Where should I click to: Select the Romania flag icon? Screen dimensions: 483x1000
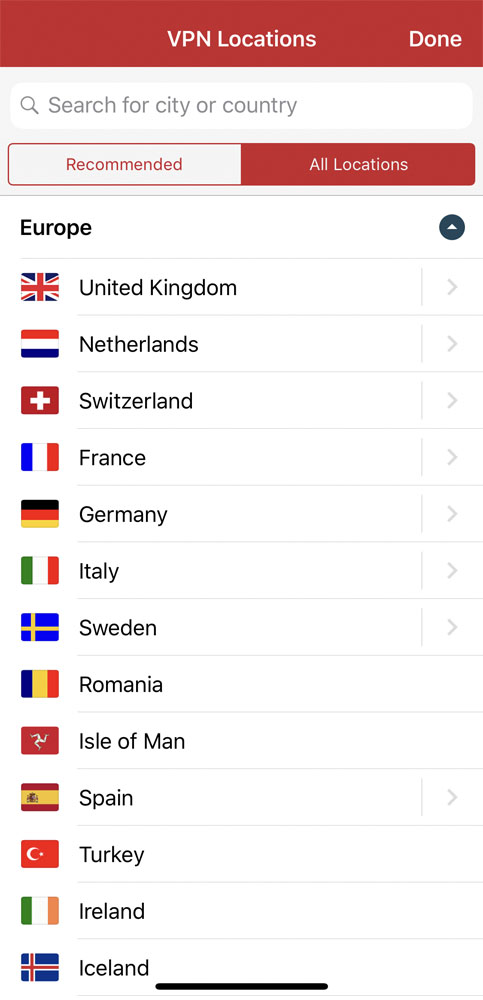[40, 684]
